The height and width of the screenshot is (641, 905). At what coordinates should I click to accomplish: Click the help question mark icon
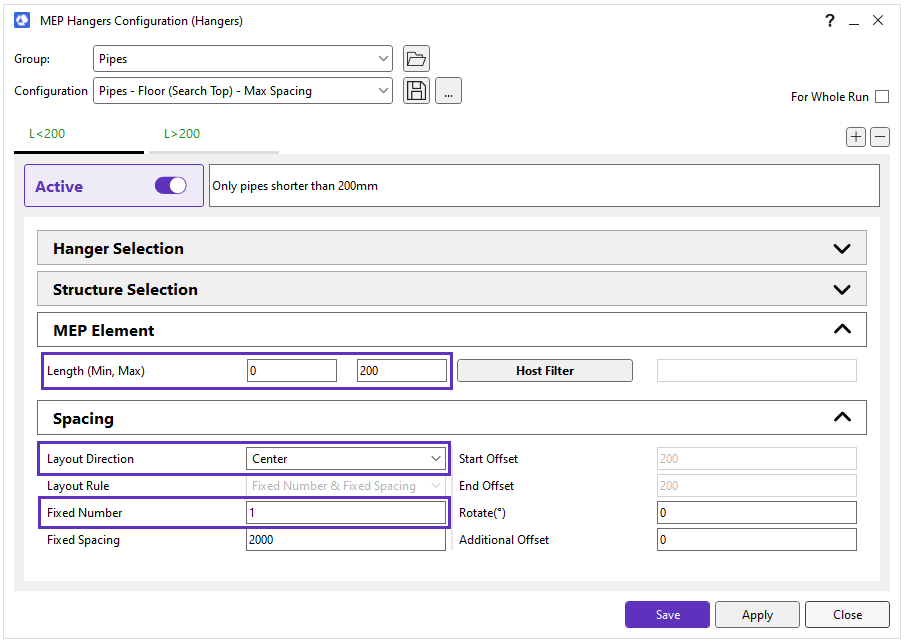point(829,20)
